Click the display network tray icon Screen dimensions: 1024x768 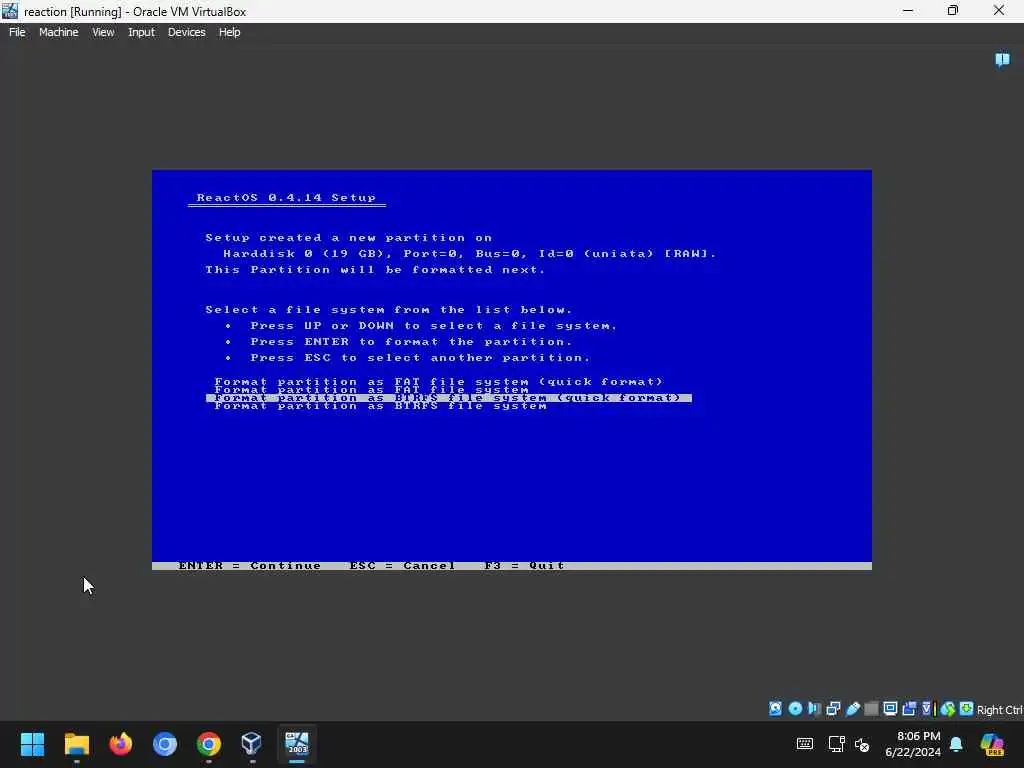[836, 744]
